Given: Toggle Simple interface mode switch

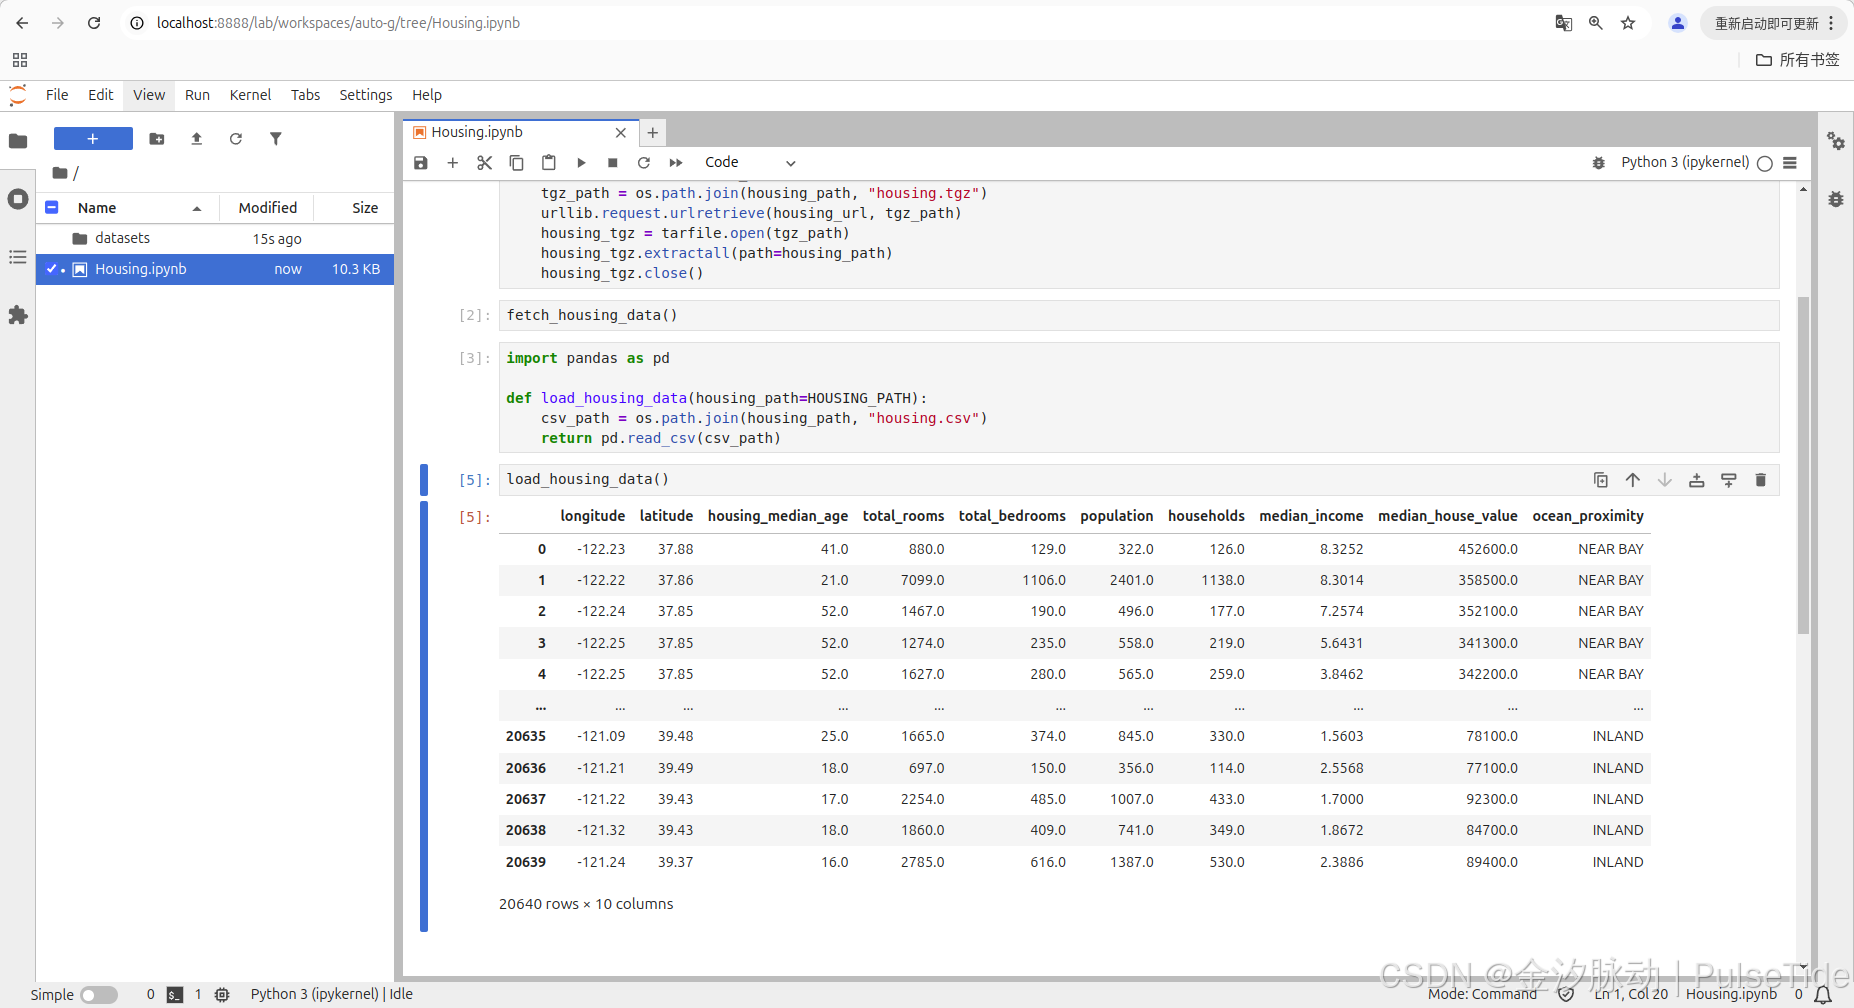Looking at the screenshot, I should (x=99, y=995).
